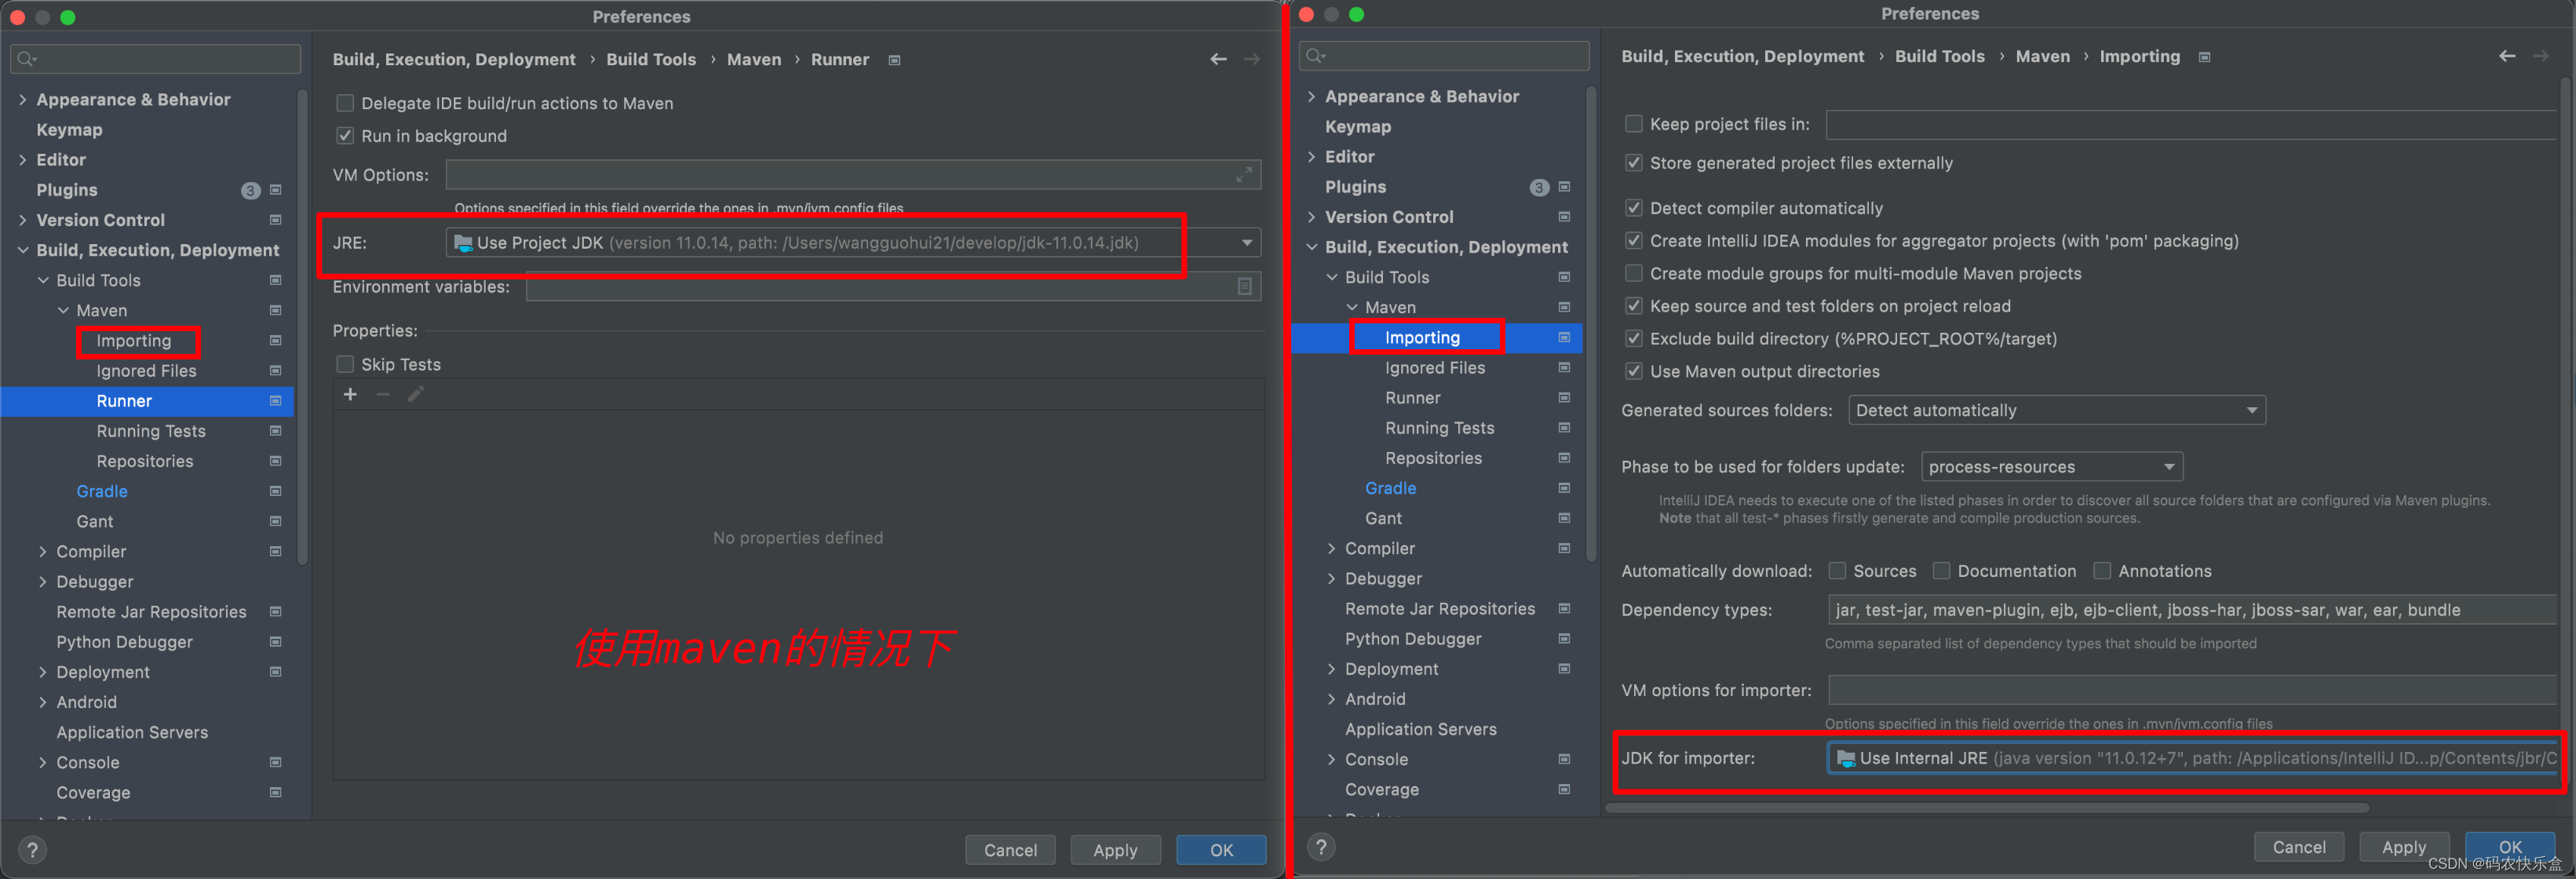Collapse Build, Execution, Deployment in left window
Screen dimensions: 2576x879
point(23,250)
